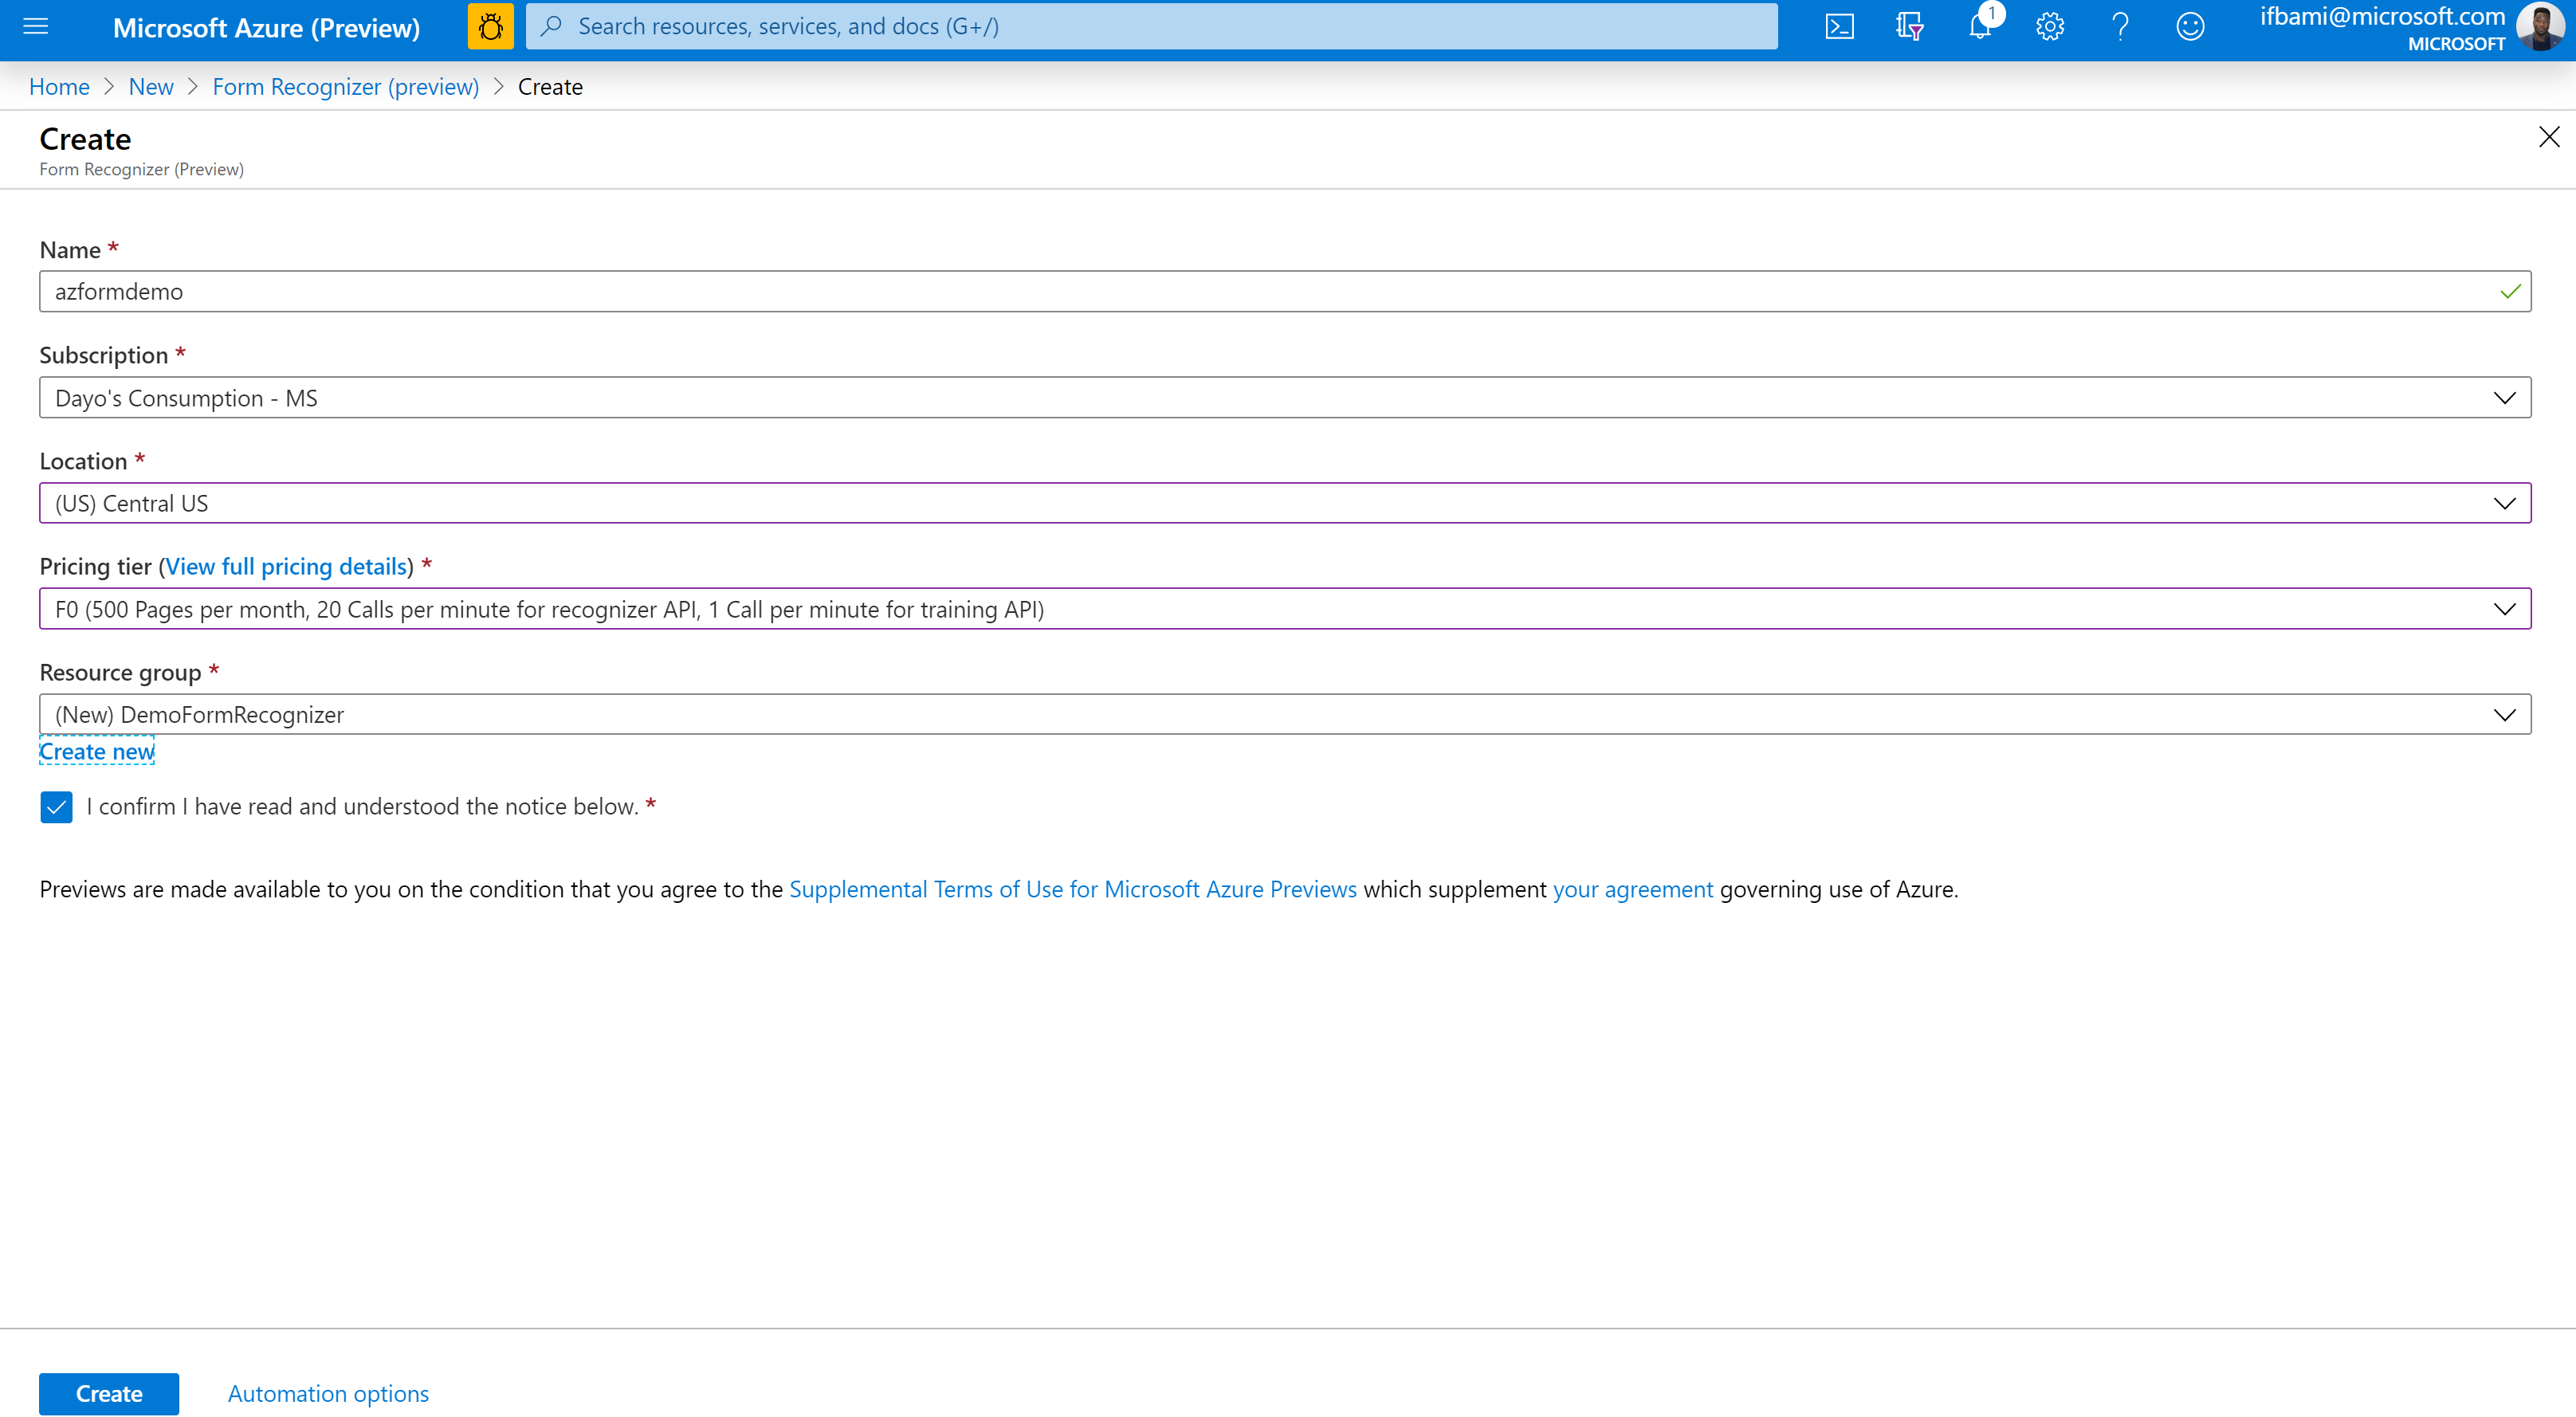
Task: Open the Resource group dropdown
Action: point(1285,715)
